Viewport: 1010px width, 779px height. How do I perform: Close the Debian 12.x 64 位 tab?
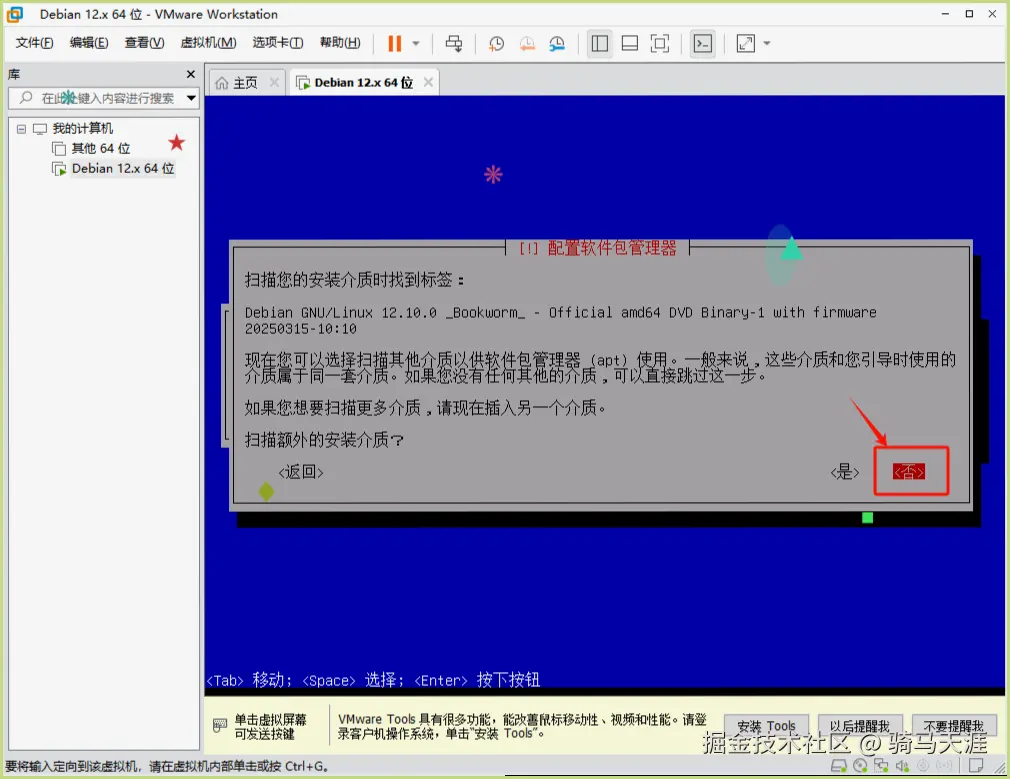pos(428,82)
